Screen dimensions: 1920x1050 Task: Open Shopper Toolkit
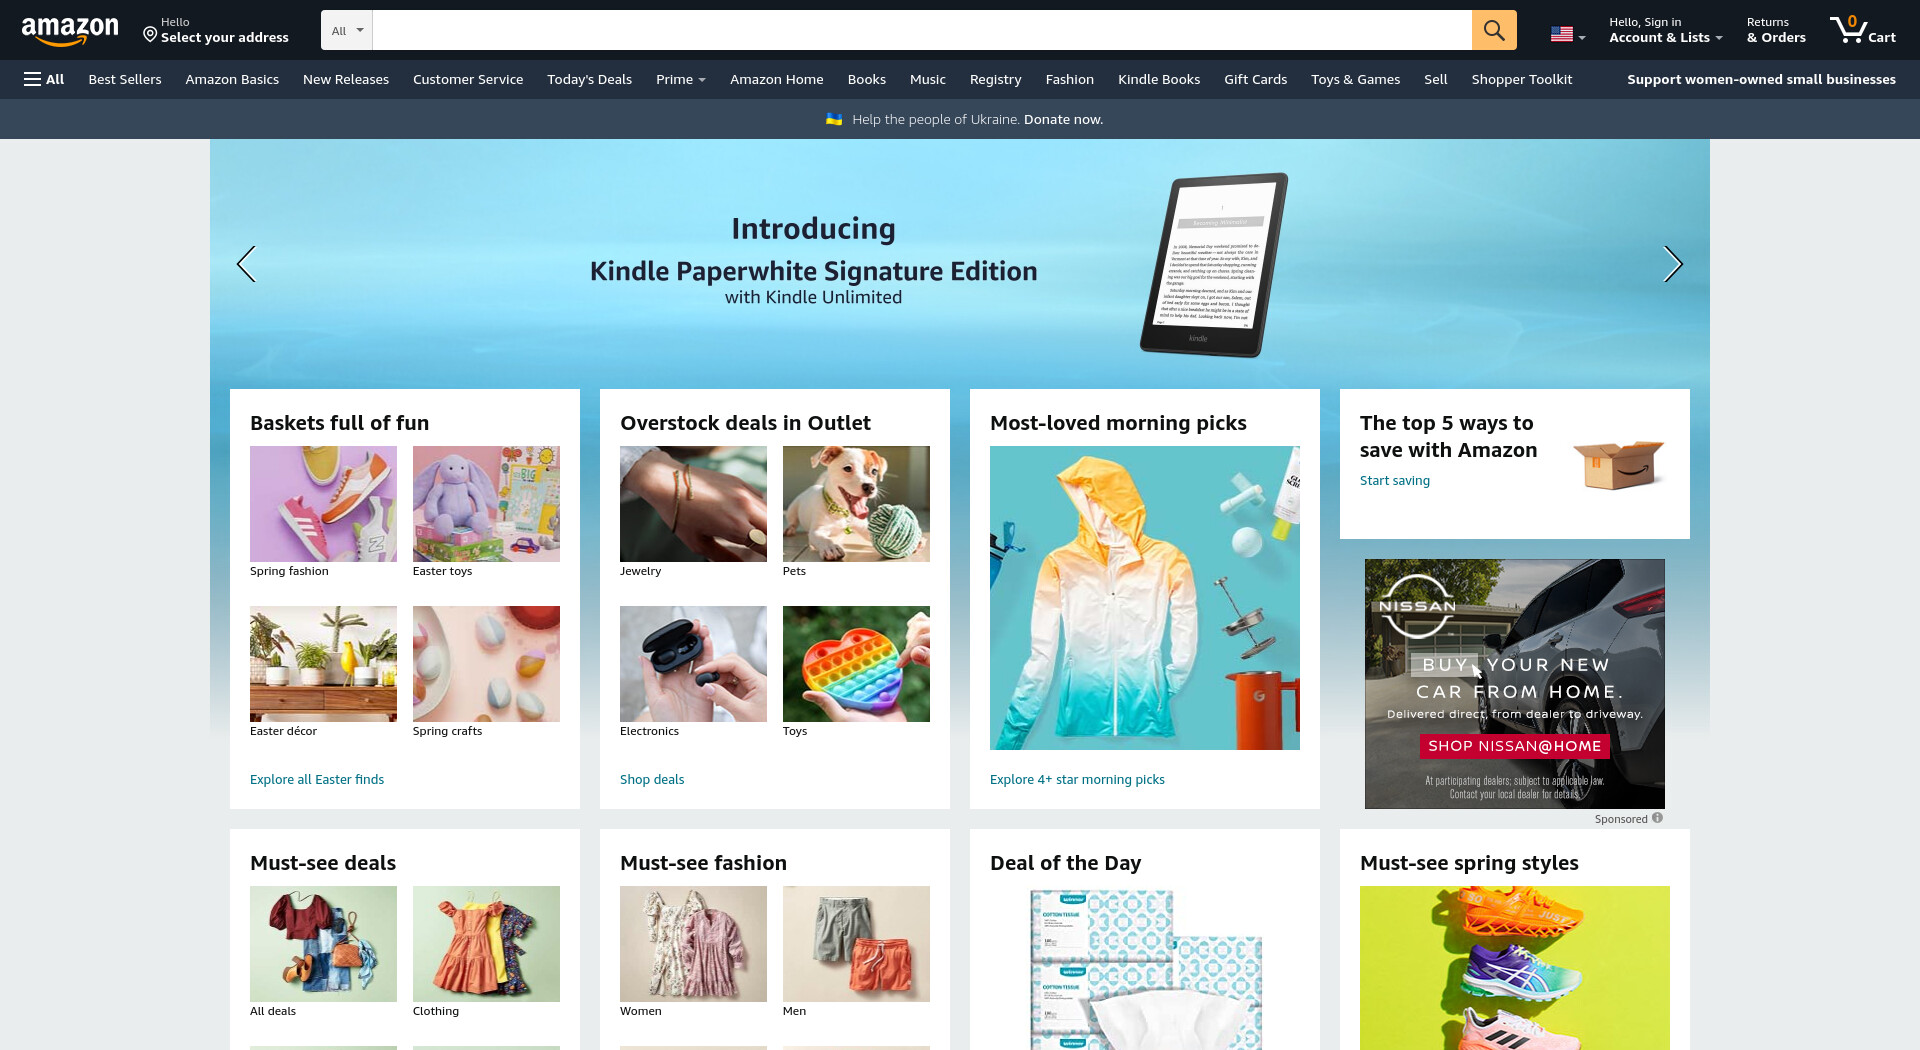click(x=1522, y=79)
